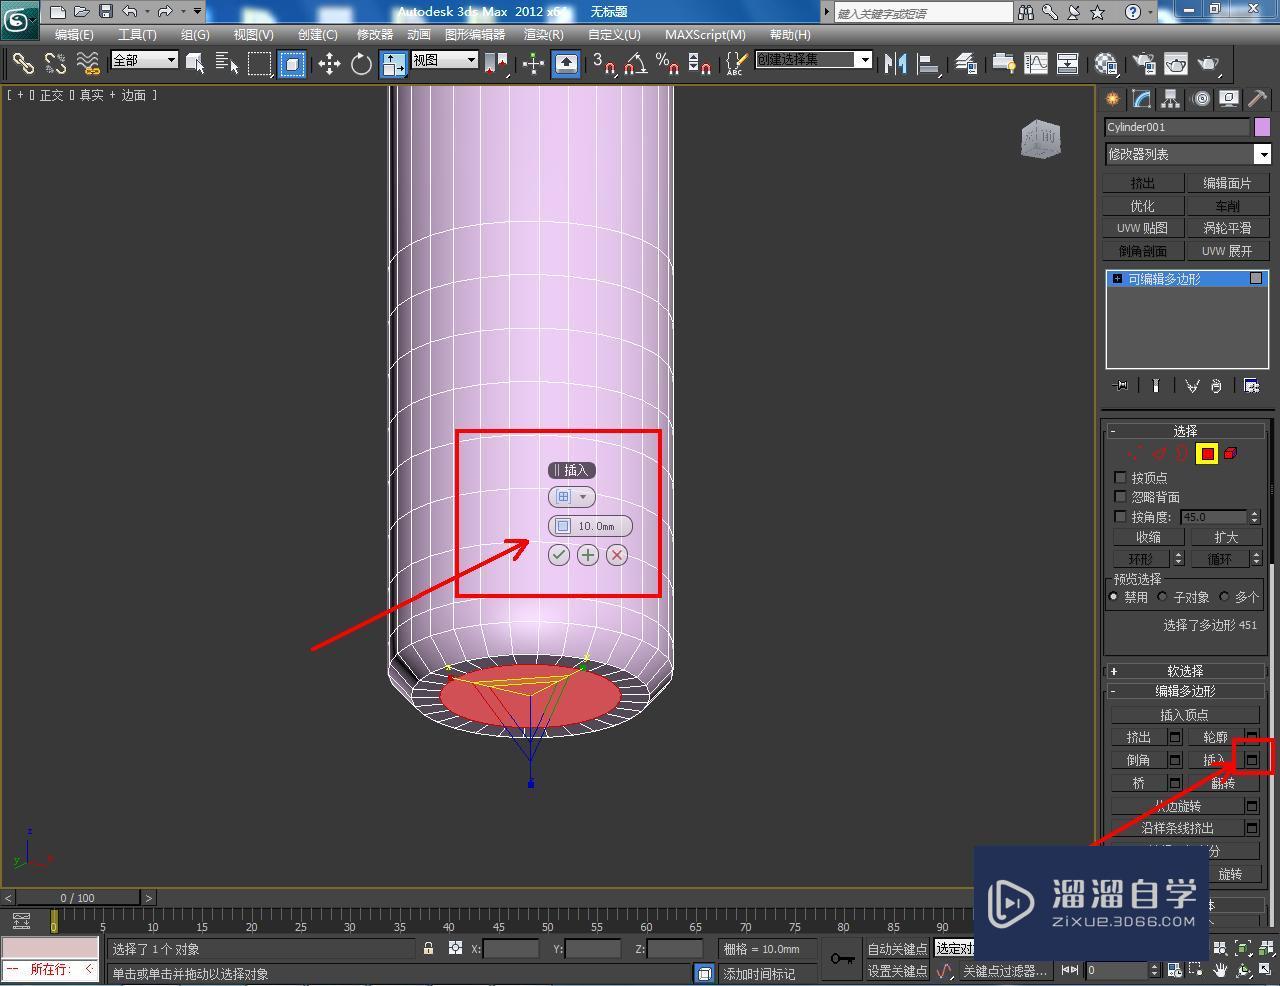Image resolution: width=1280 pixels, height=986 pixels.
Task: Apply caddy Inset with checkmark OK
Action: click(559, 555)
